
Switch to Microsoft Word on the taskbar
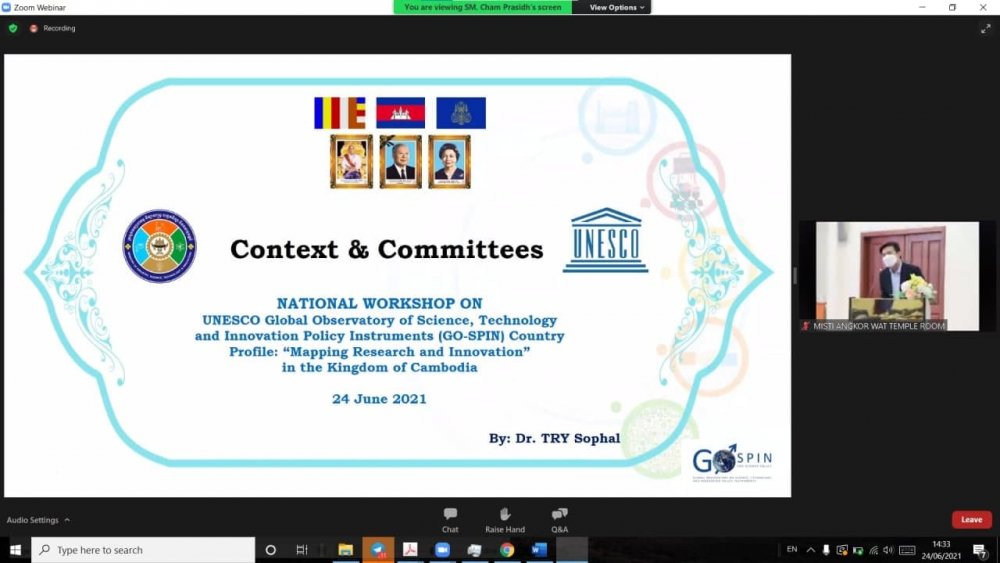click(539, 550)
